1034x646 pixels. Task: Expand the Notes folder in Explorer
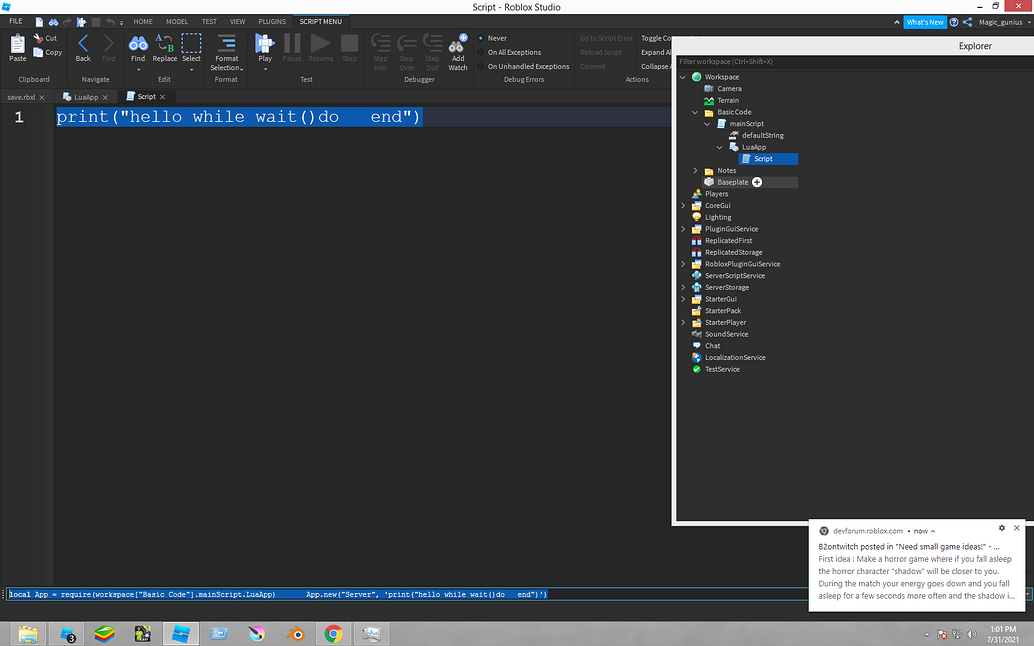(695, 170)
